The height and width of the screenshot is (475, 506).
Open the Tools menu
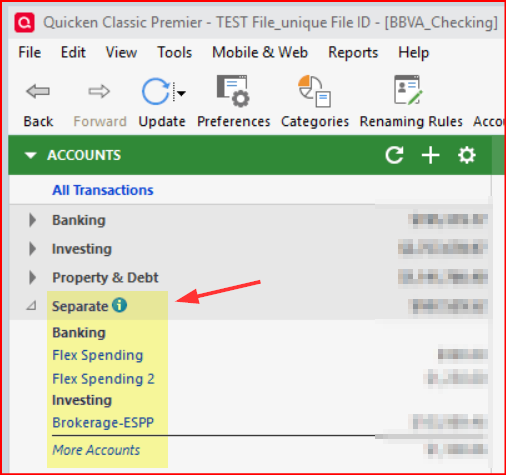(x=175, y=52)
